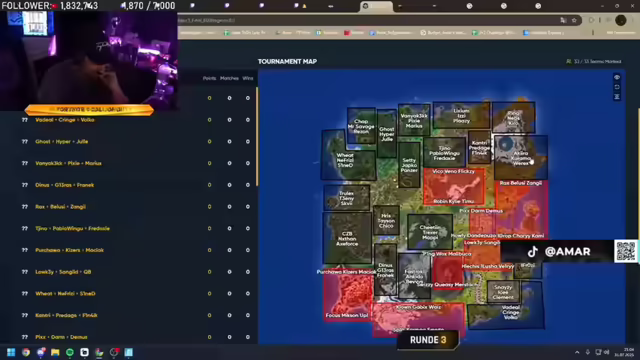Select the active browser tab
The height and width of the screenshot is (360, 640).
[x=376, y=6]
